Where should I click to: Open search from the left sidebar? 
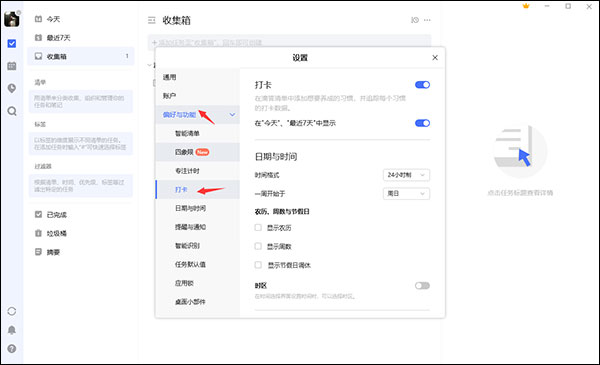(x=12, y=111)
